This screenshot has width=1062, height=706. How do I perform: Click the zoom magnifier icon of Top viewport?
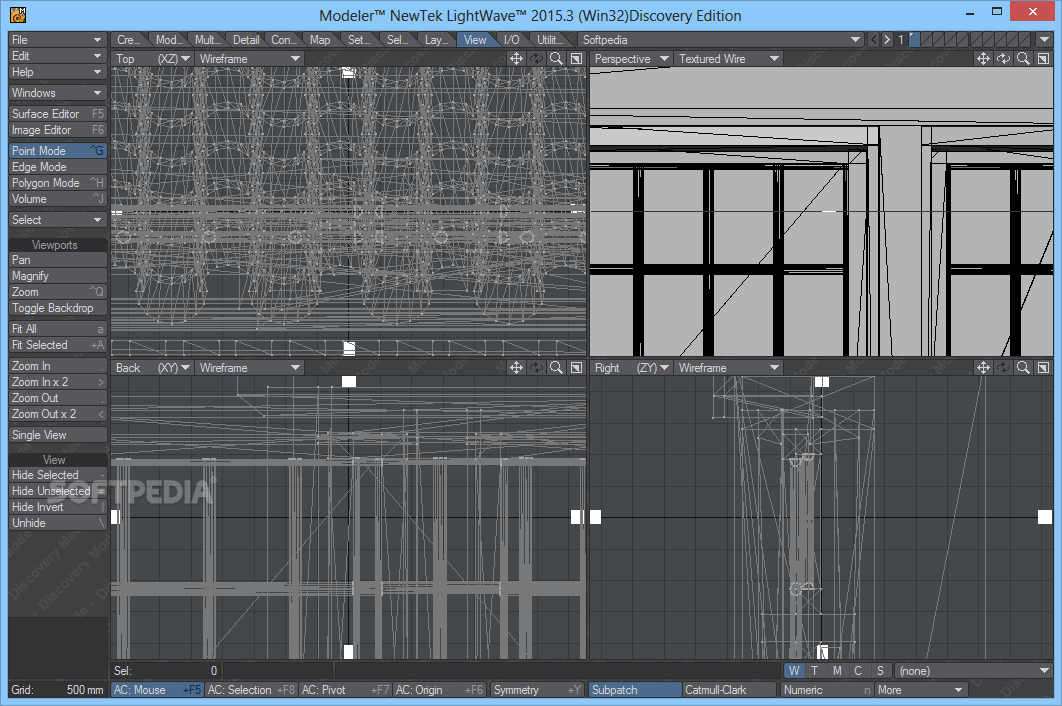point(556,59)
